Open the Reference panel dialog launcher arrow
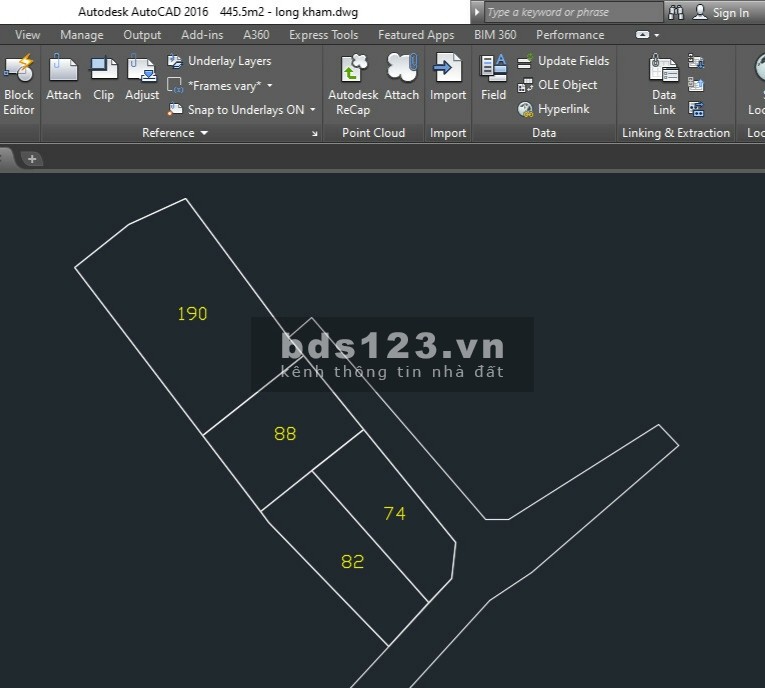Image resolution: width=765 pixels, height=688 pixels. 314,134
